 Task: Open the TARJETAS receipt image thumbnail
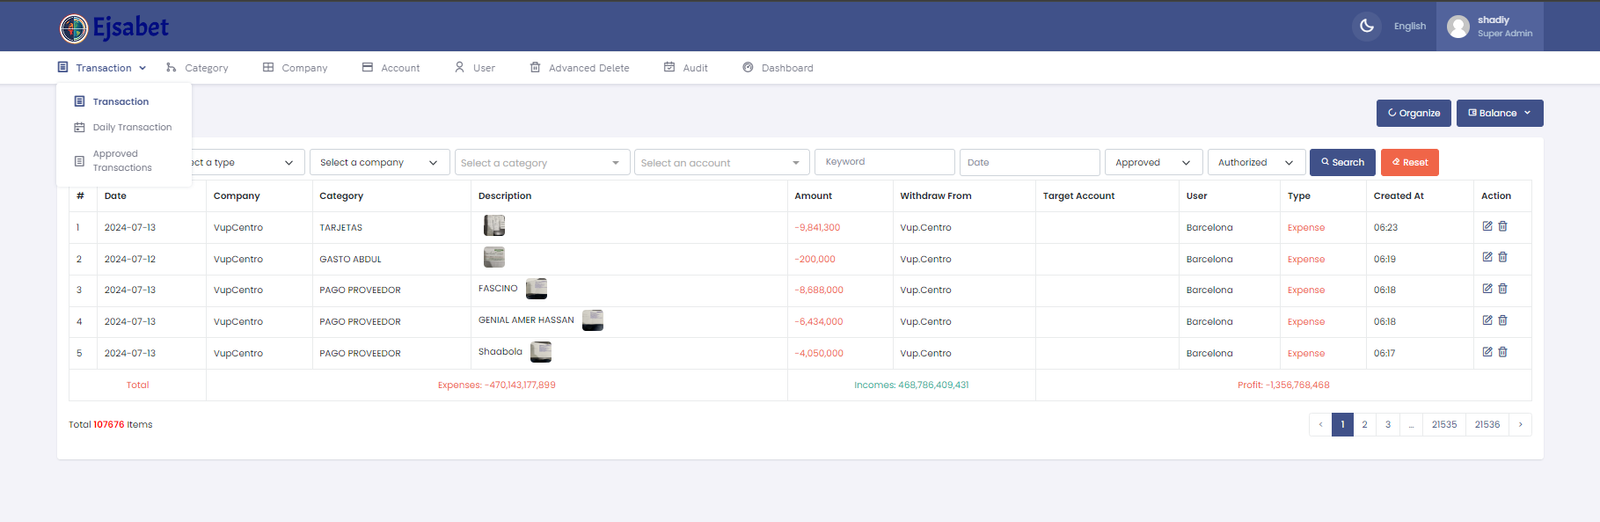pos(494,226)
